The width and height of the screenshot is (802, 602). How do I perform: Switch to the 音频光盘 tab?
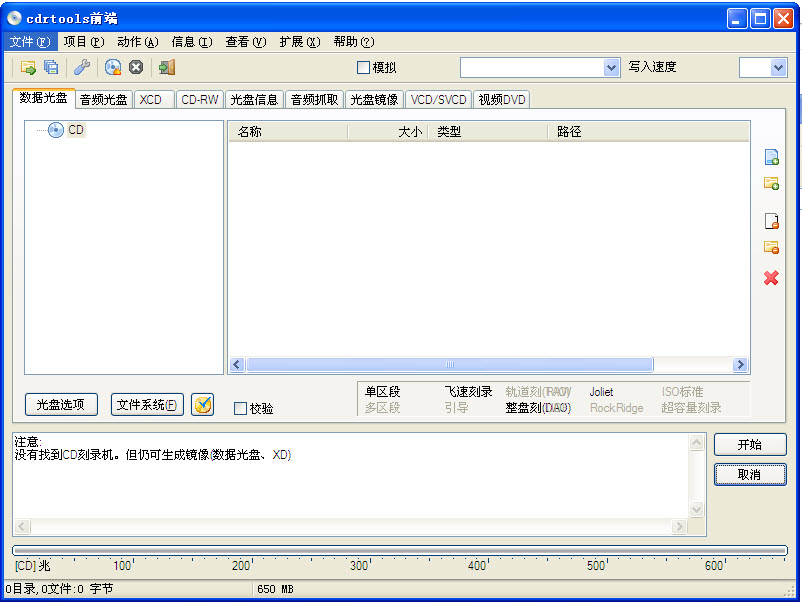pos(104,100)
